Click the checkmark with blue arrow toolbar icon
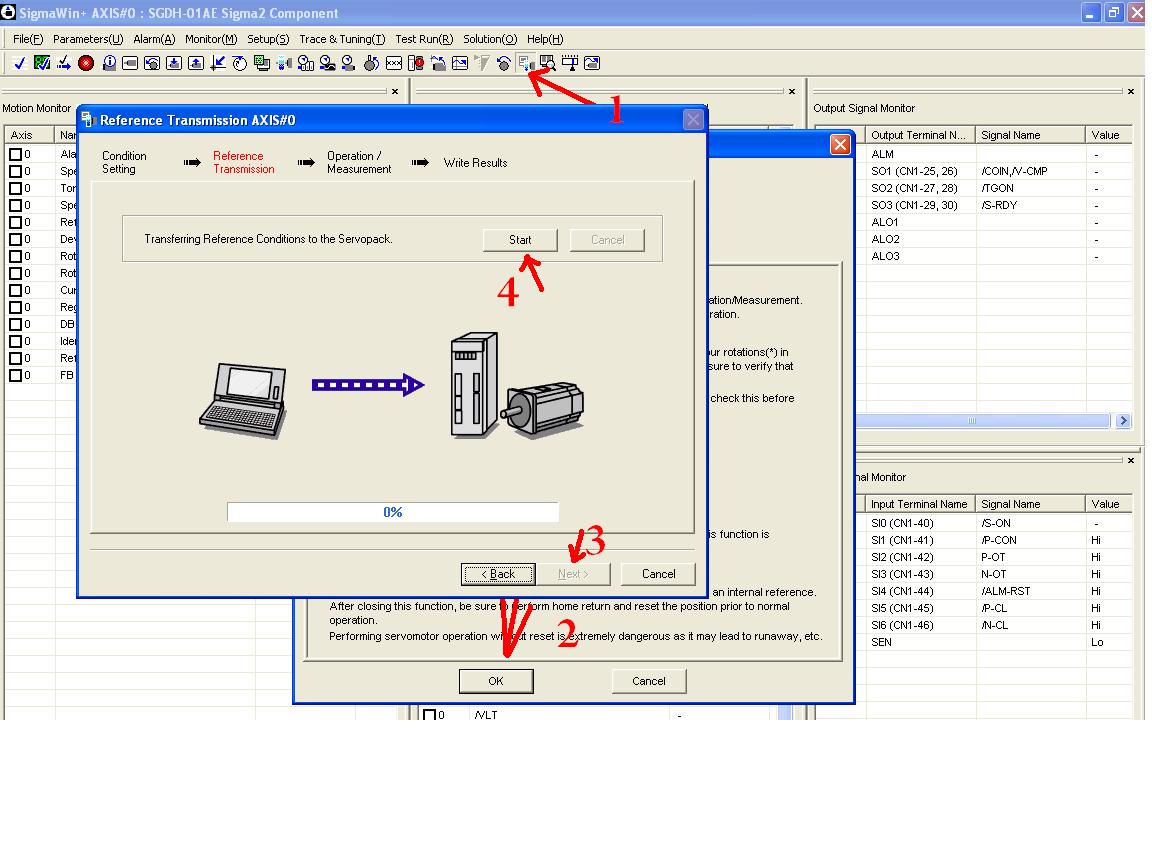 click(64, 63)
